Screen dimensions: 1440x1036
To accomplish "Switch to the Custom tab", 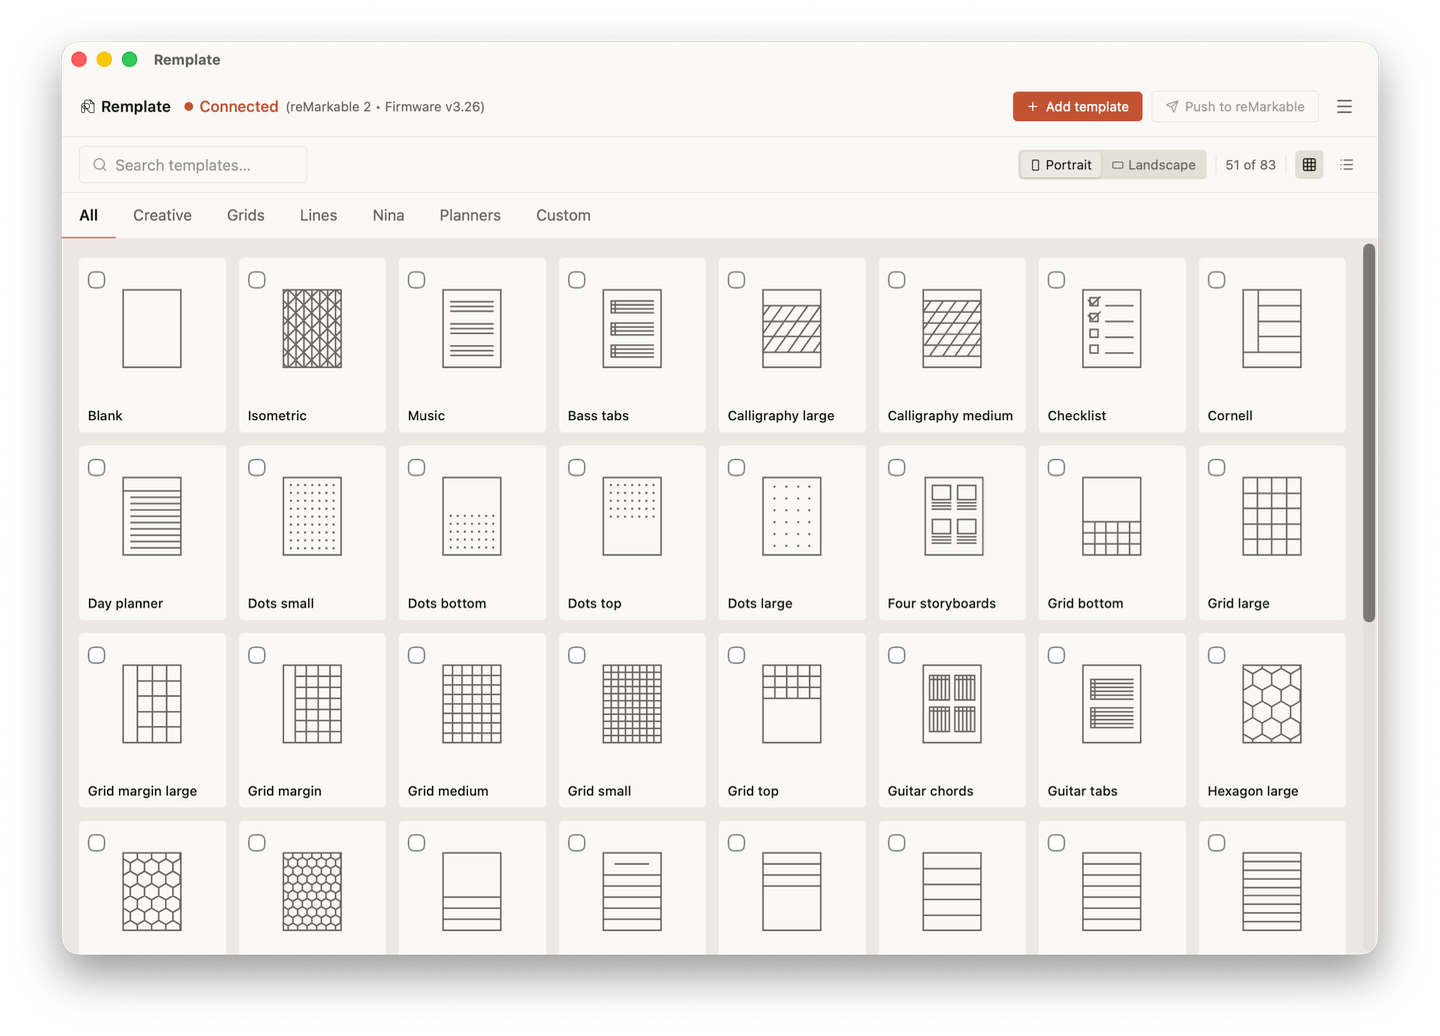I will point(563,215).
